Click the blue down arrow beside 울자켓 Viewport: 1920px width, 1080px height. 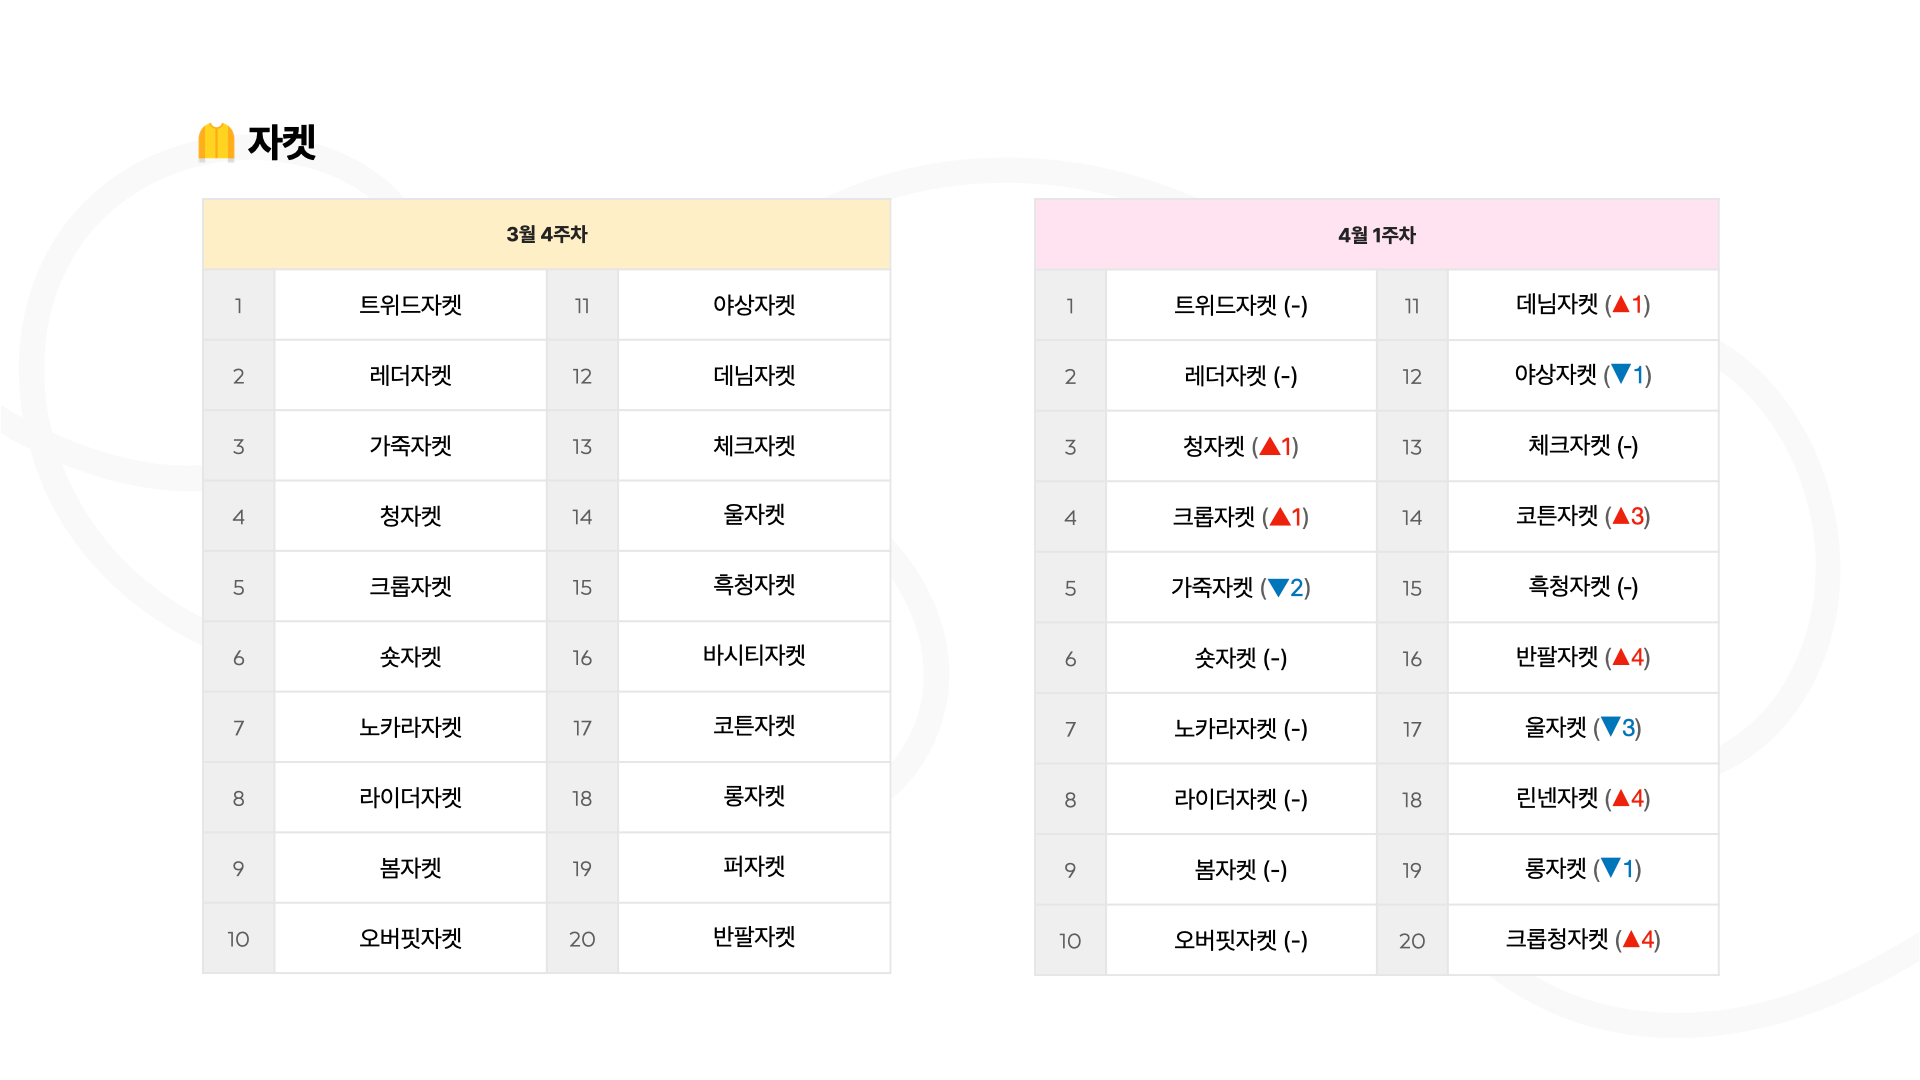(x=1610, y=727)
